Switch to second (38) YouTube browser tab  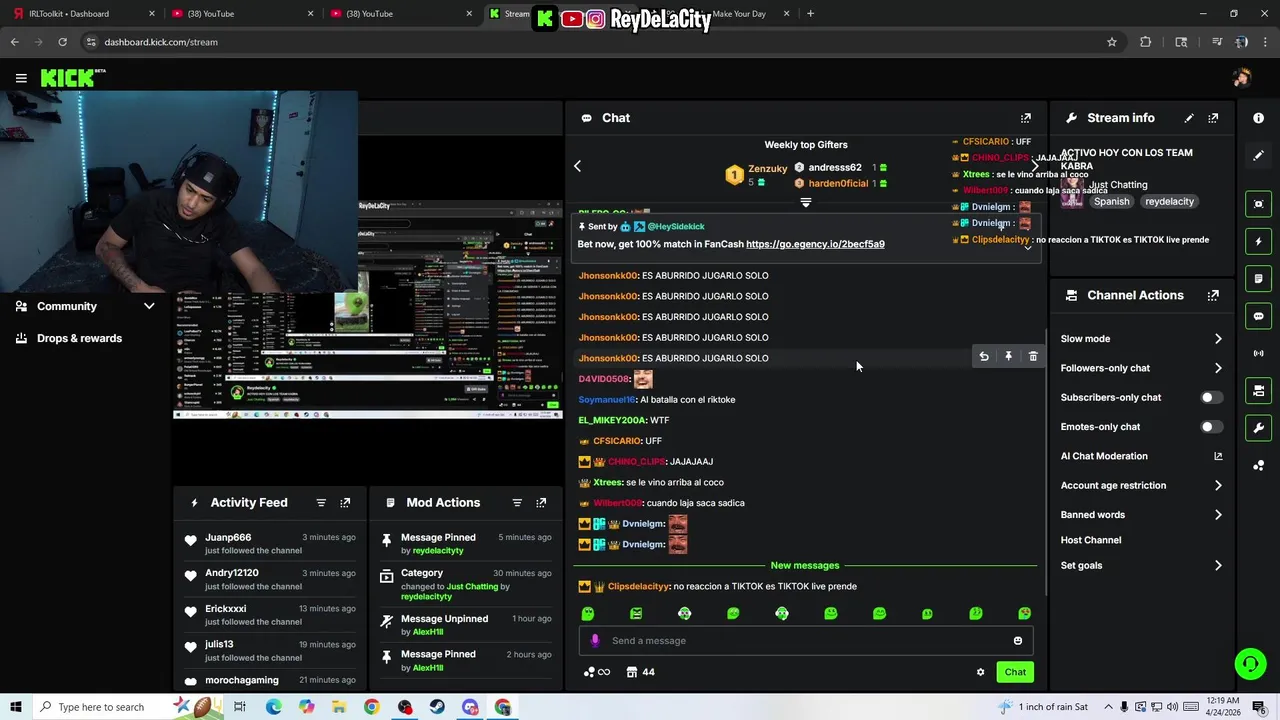pyautogui.click(x=400, y=14)
